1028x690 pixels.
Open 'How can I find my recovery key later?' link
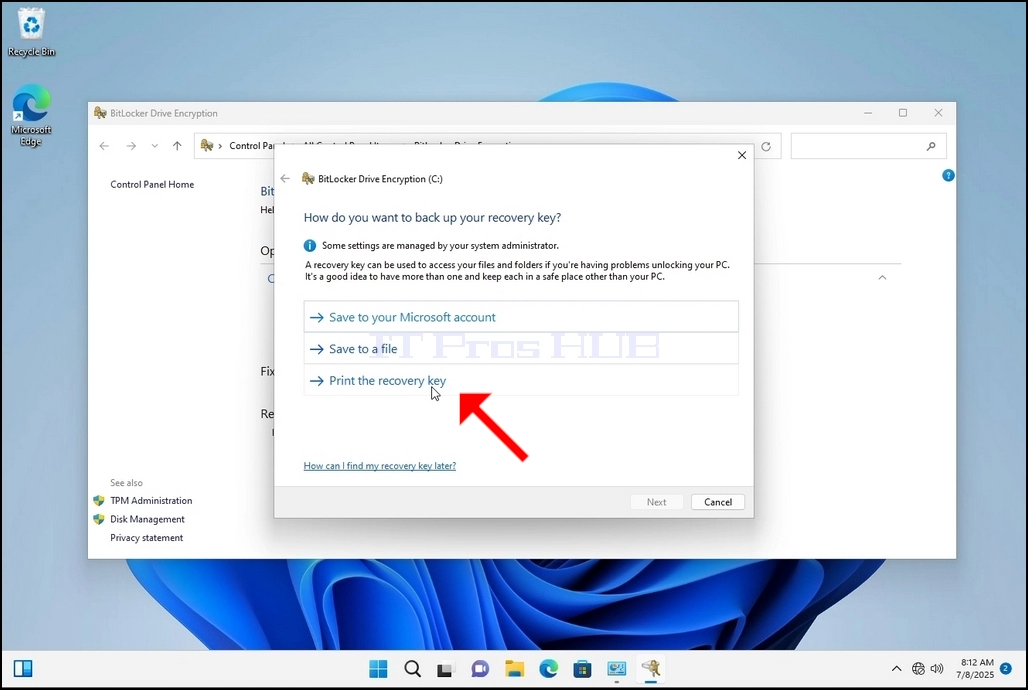[x=380, y=466]
